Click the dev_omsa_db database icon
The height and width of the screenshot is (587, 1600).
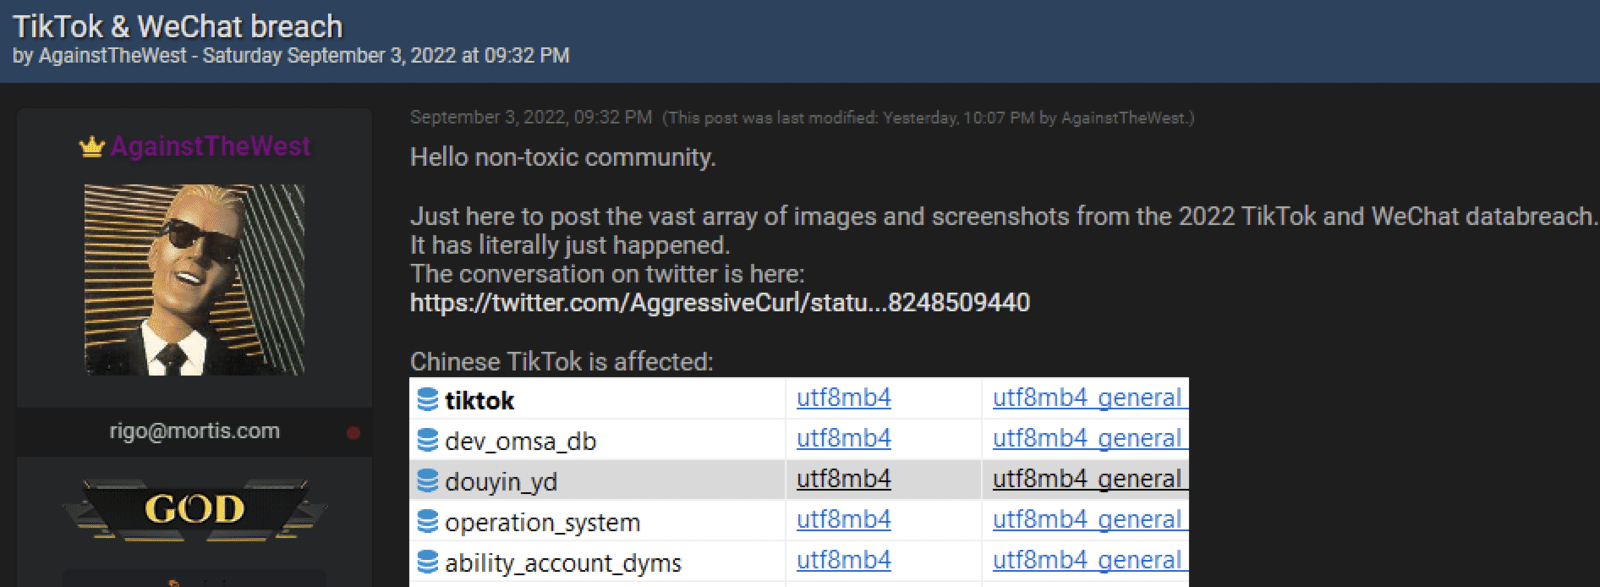point(427,440)
